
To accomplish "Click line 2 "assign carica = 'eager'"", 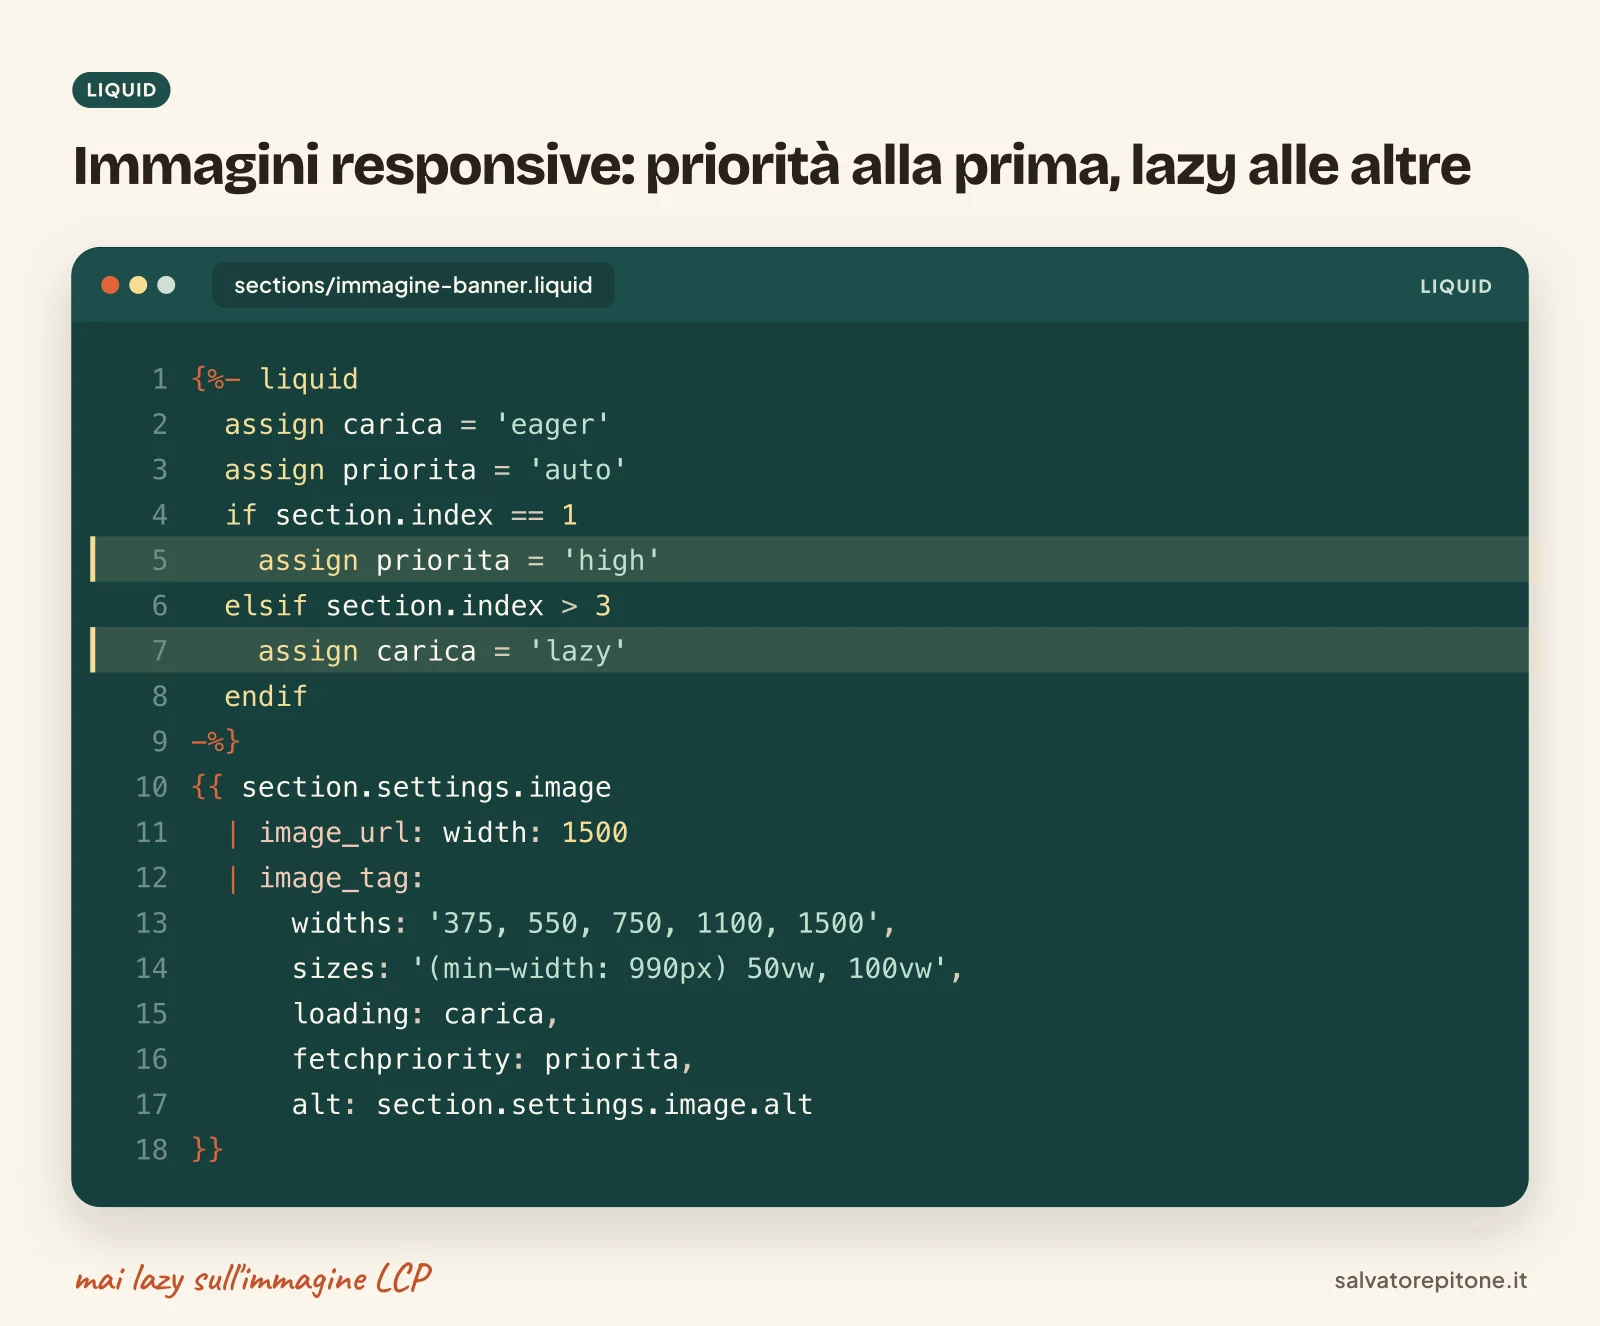I will coord(417,424).
